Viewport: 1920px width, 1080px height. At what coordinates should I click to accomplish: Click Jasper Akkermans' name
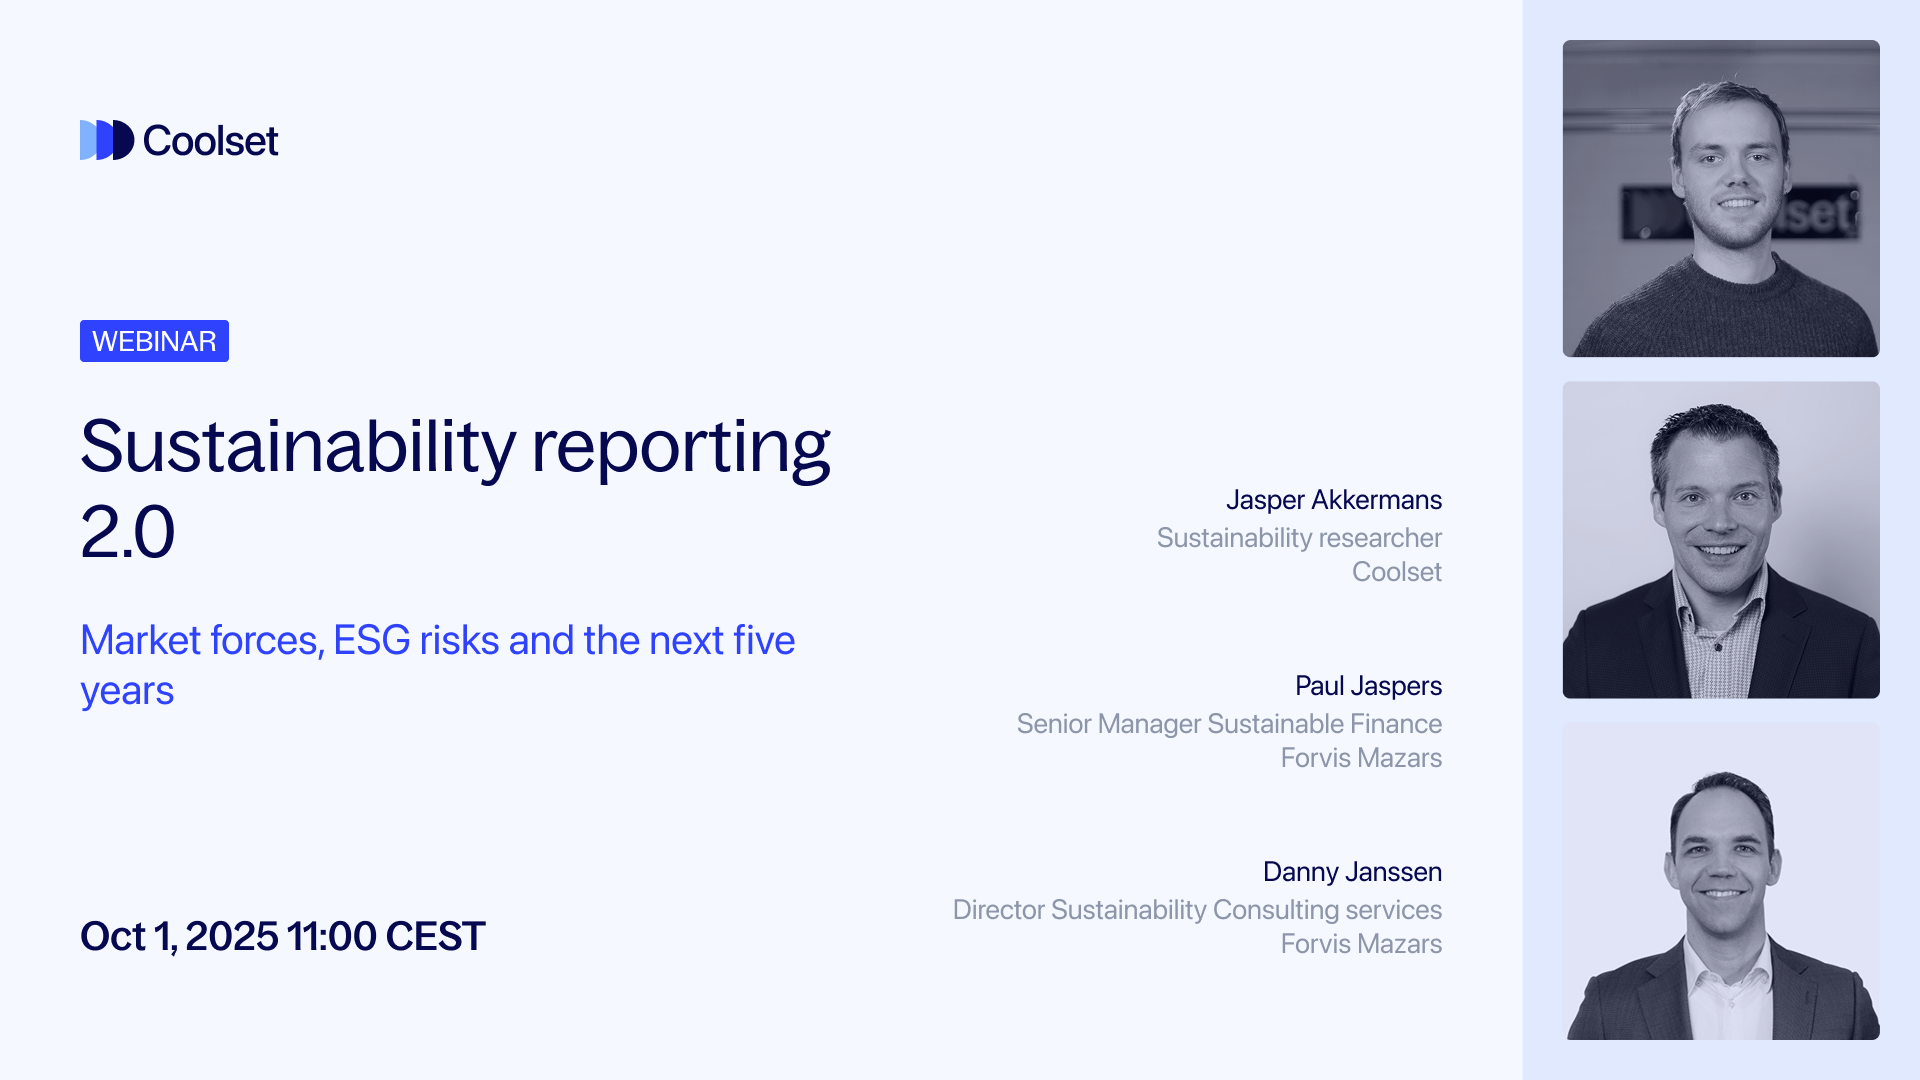point(1336,500)
